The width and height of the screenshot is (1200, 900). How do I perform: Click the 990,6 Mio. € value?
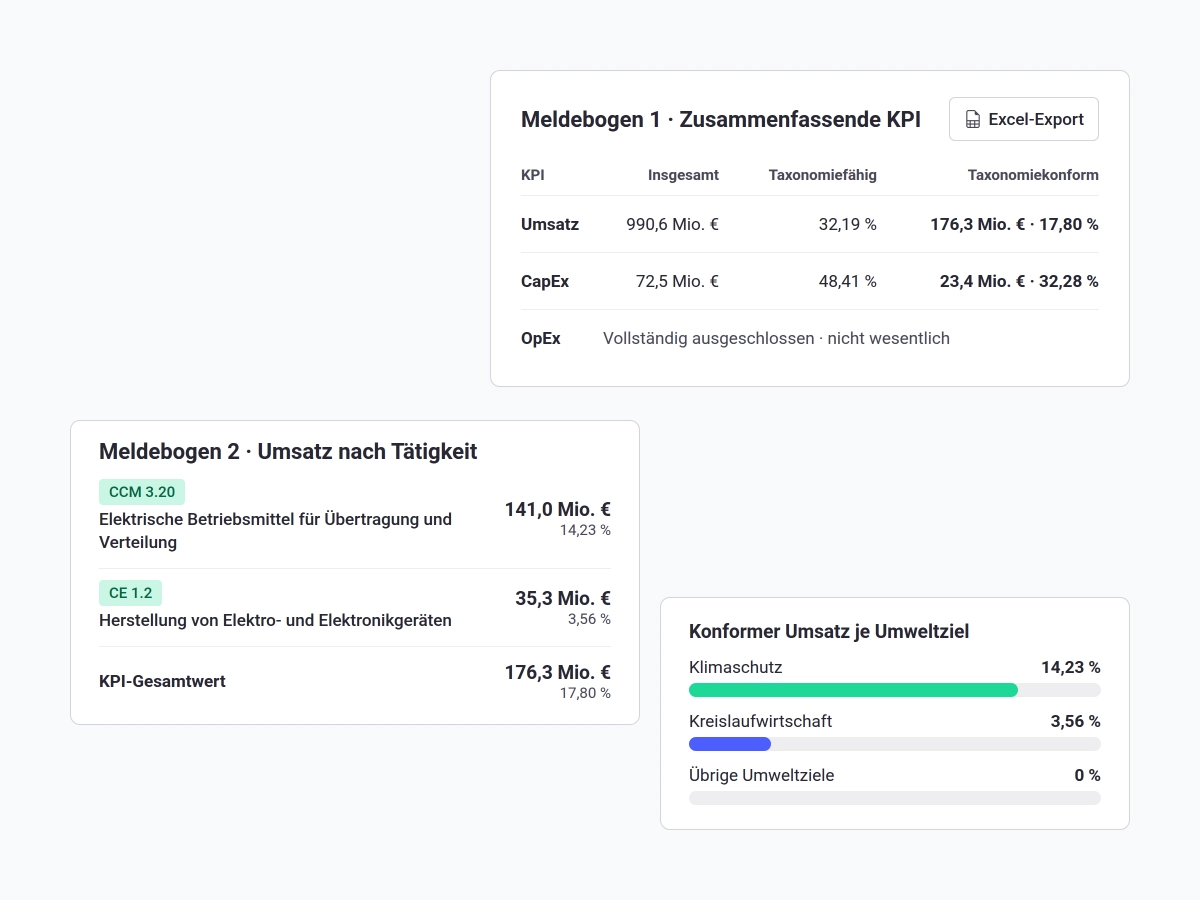[x=673, y=224]
